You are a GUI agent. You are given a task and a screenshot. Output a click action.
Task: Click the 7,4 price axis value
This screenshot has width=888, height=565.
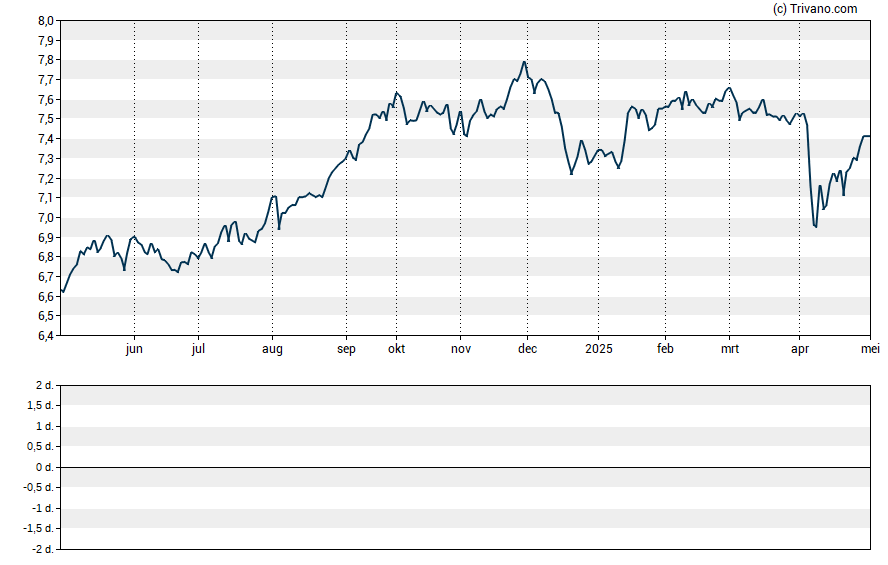click(x=46, y=139)
